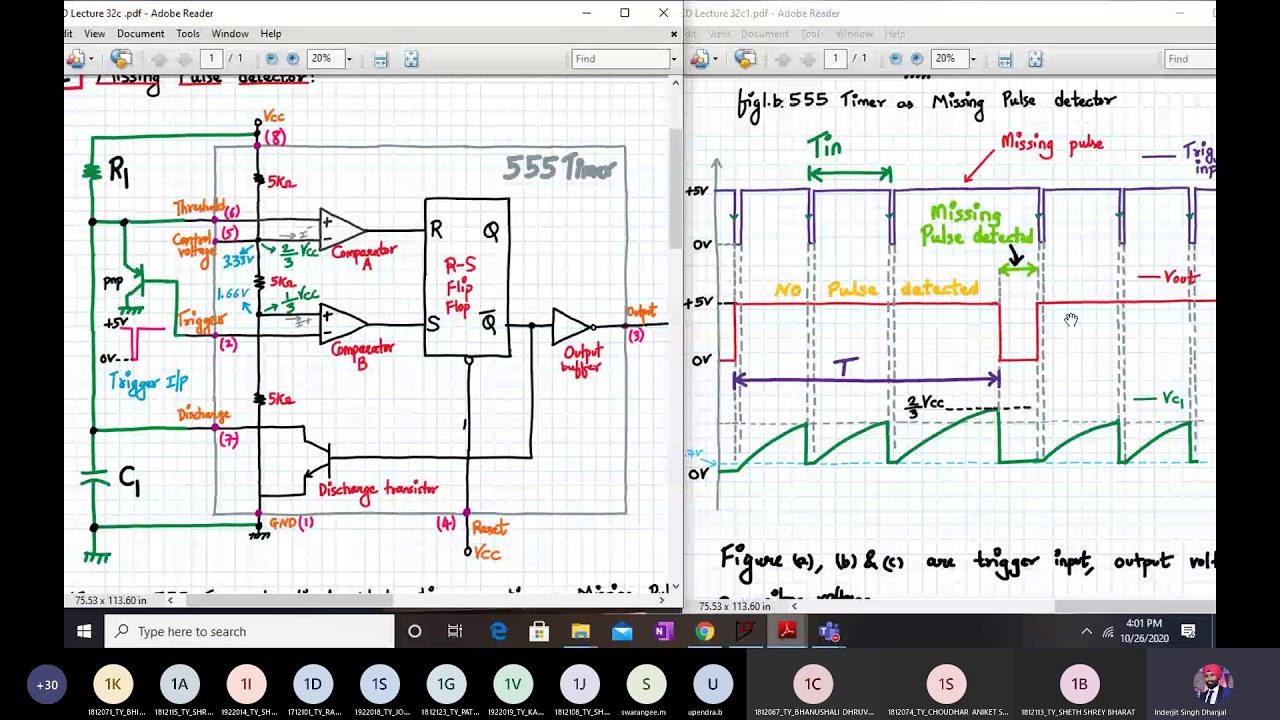
Task: Open View menu in Lecture 32c1 window
Action: [720, 34]
